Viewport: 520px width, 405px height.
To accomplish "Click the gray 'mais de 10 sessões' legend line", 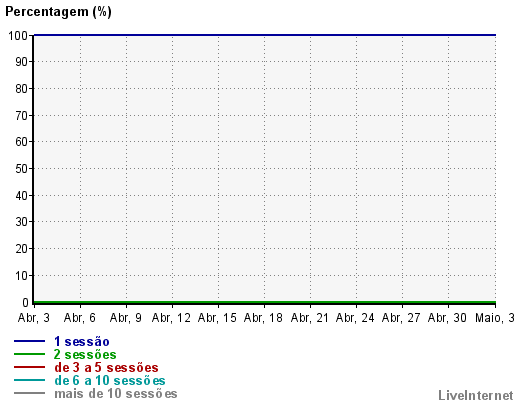I will click(29, 393).
